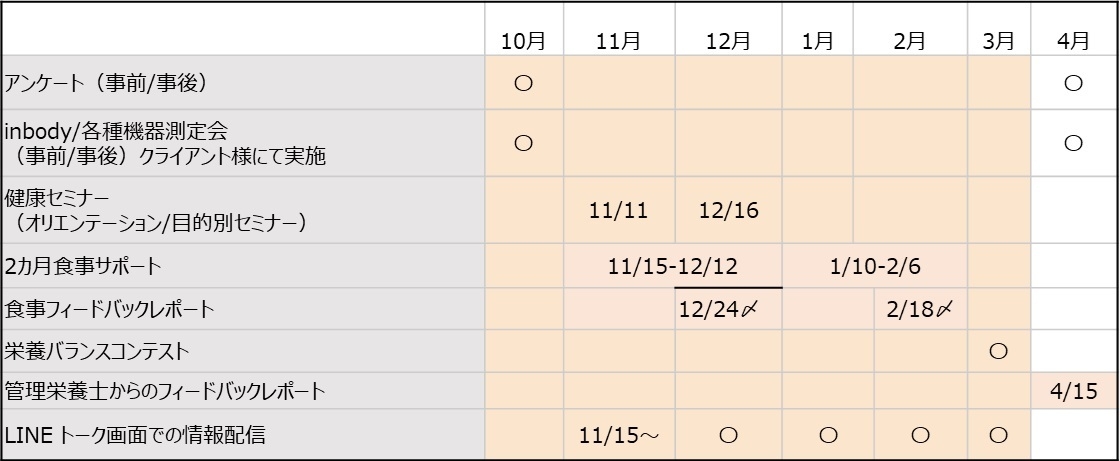Click the 栄養バランスコンテスト row label
Image resolution: width=1120 pixels, height=461 pixels.
97,351
